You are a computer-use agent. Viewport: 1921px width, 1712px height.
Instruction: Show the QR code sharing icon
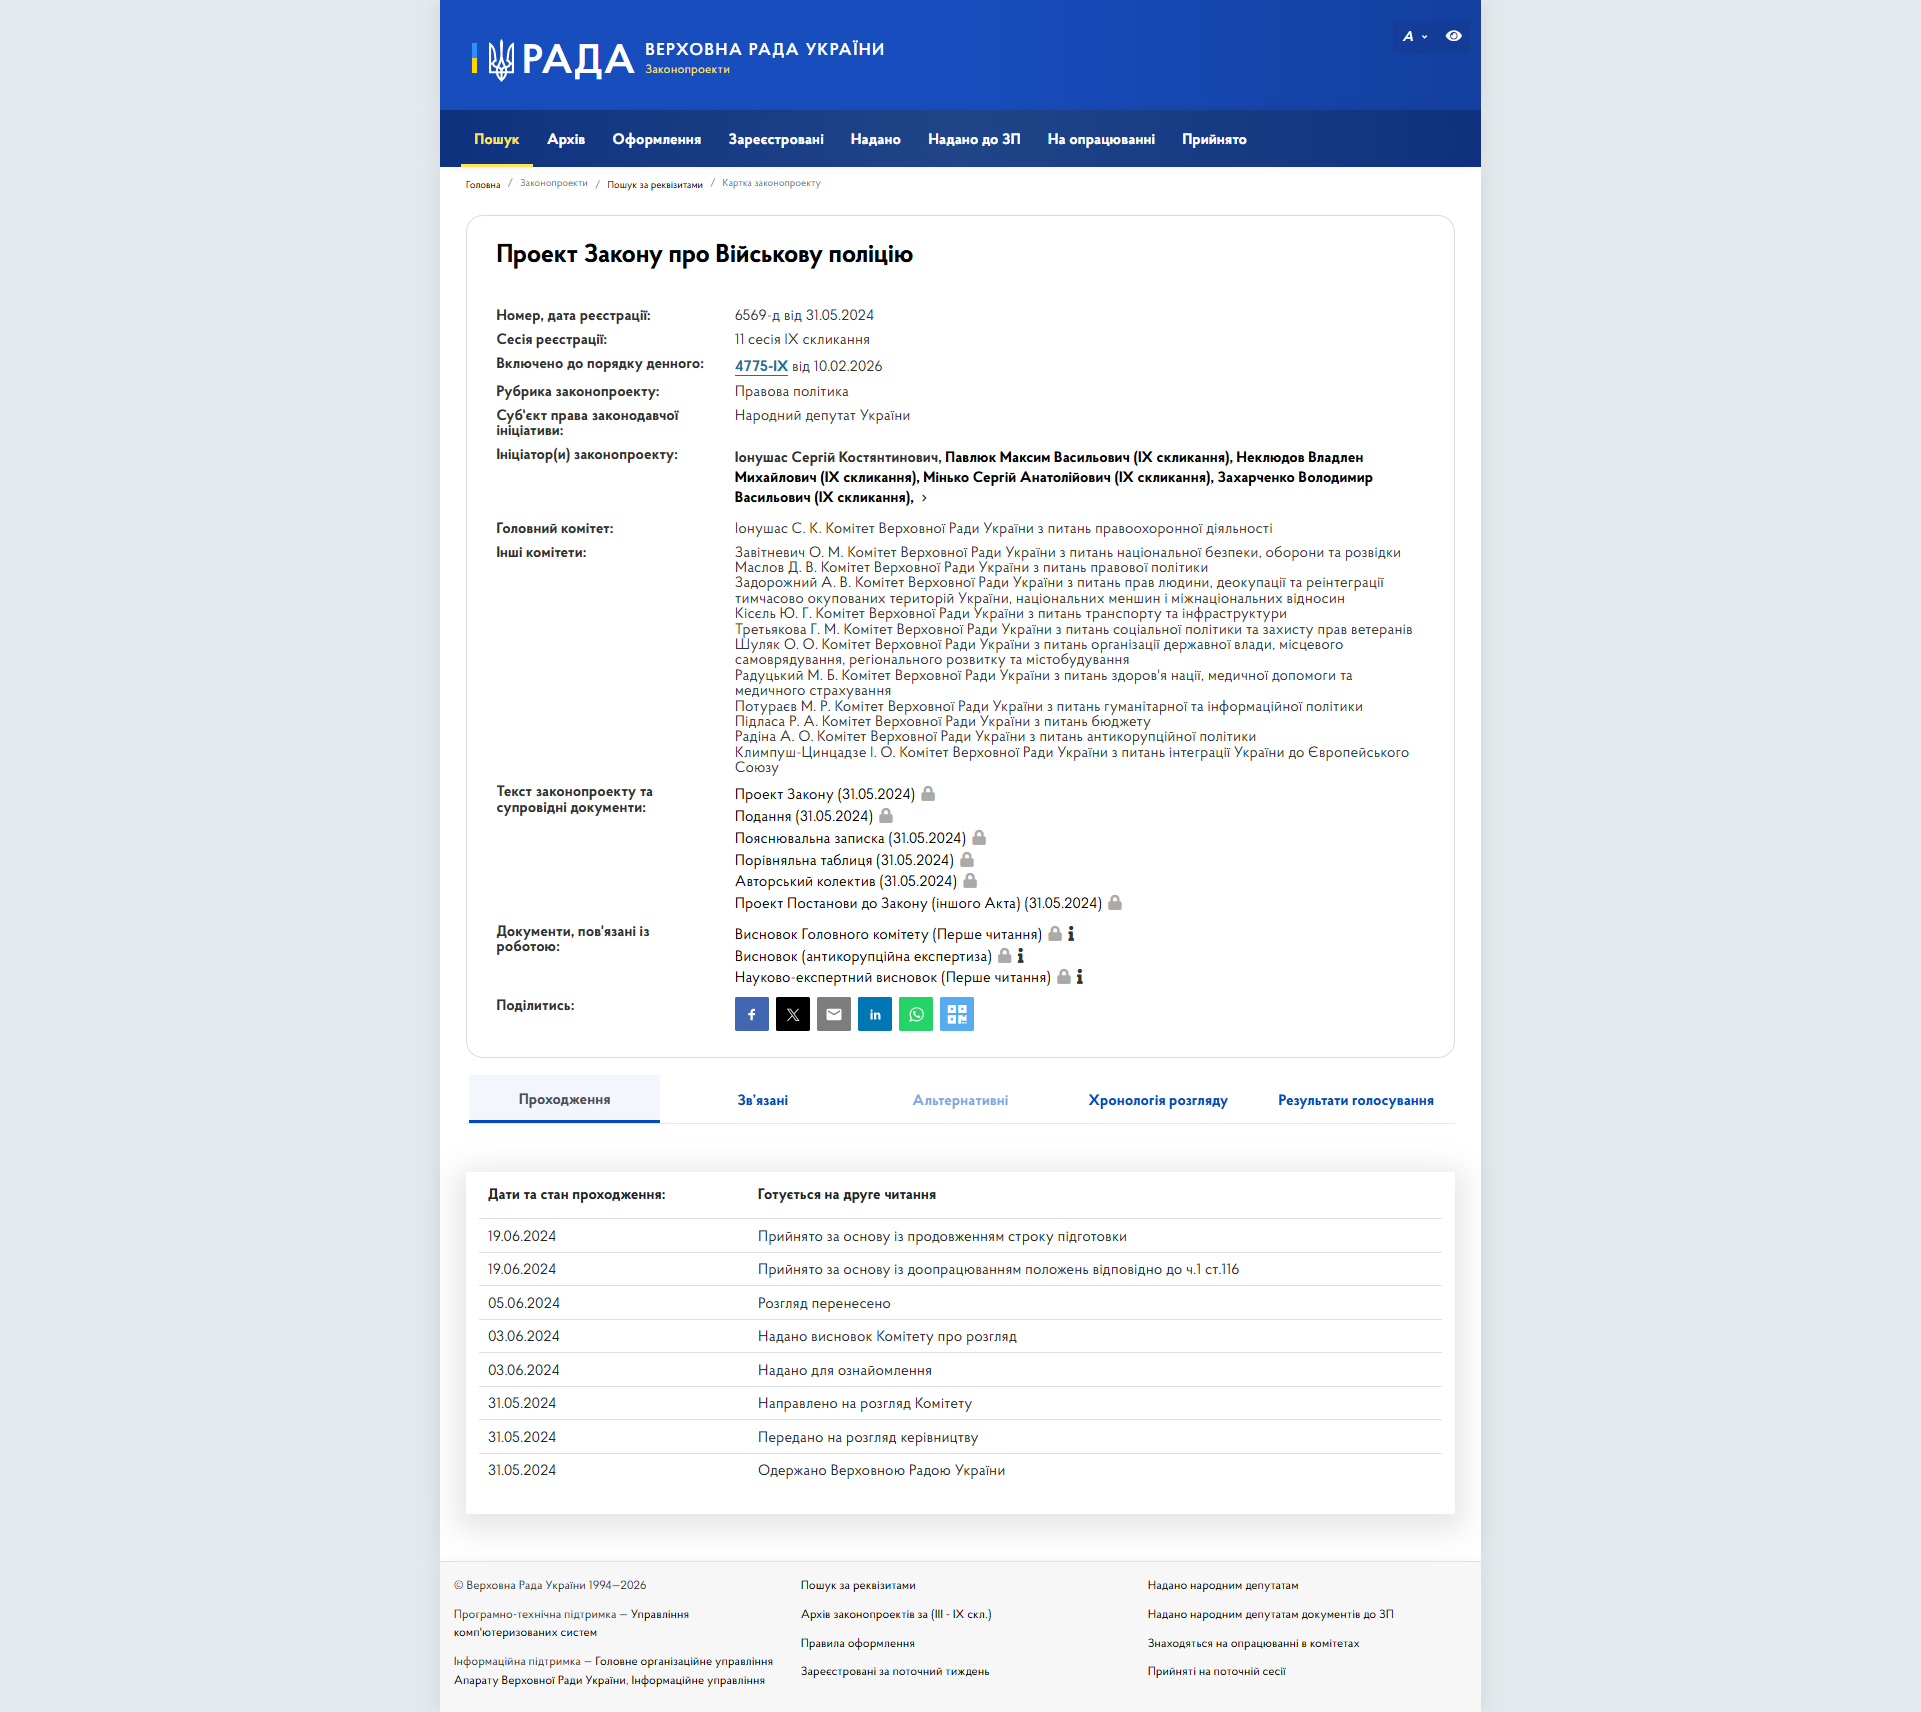pyautogui.click(x=957, y=1014)
